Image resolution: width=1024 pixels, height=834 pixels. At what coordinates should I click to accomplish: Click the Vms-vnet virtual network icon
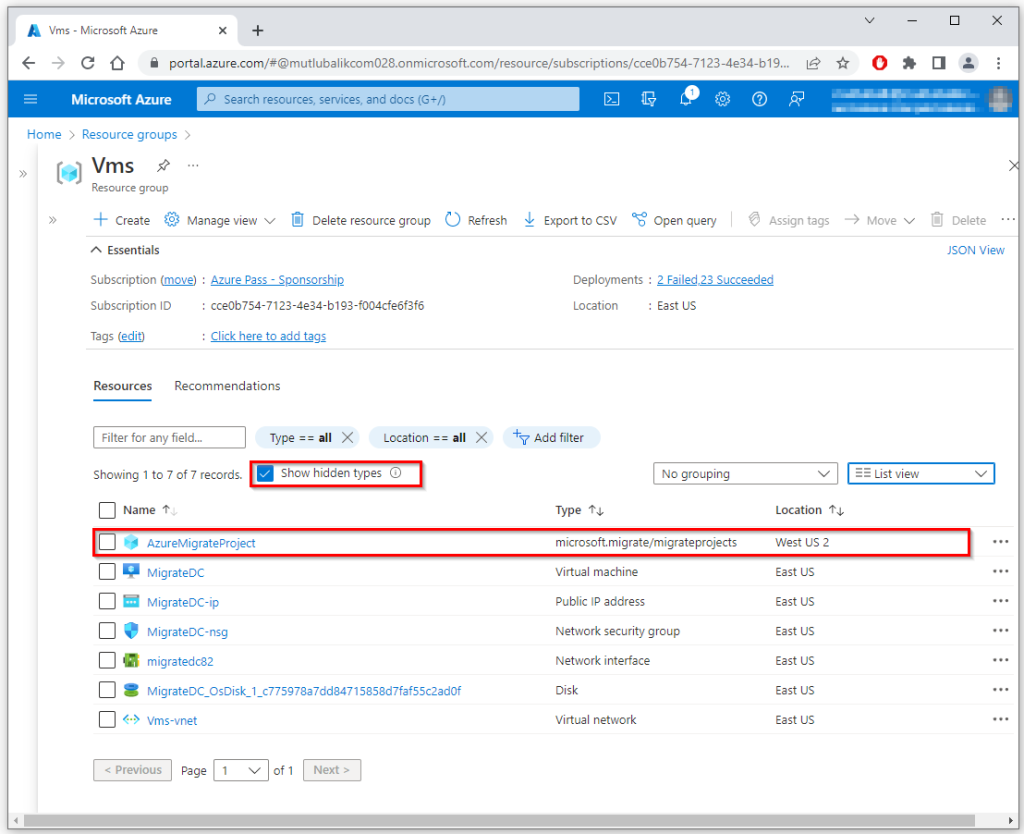tap(131, 720)
